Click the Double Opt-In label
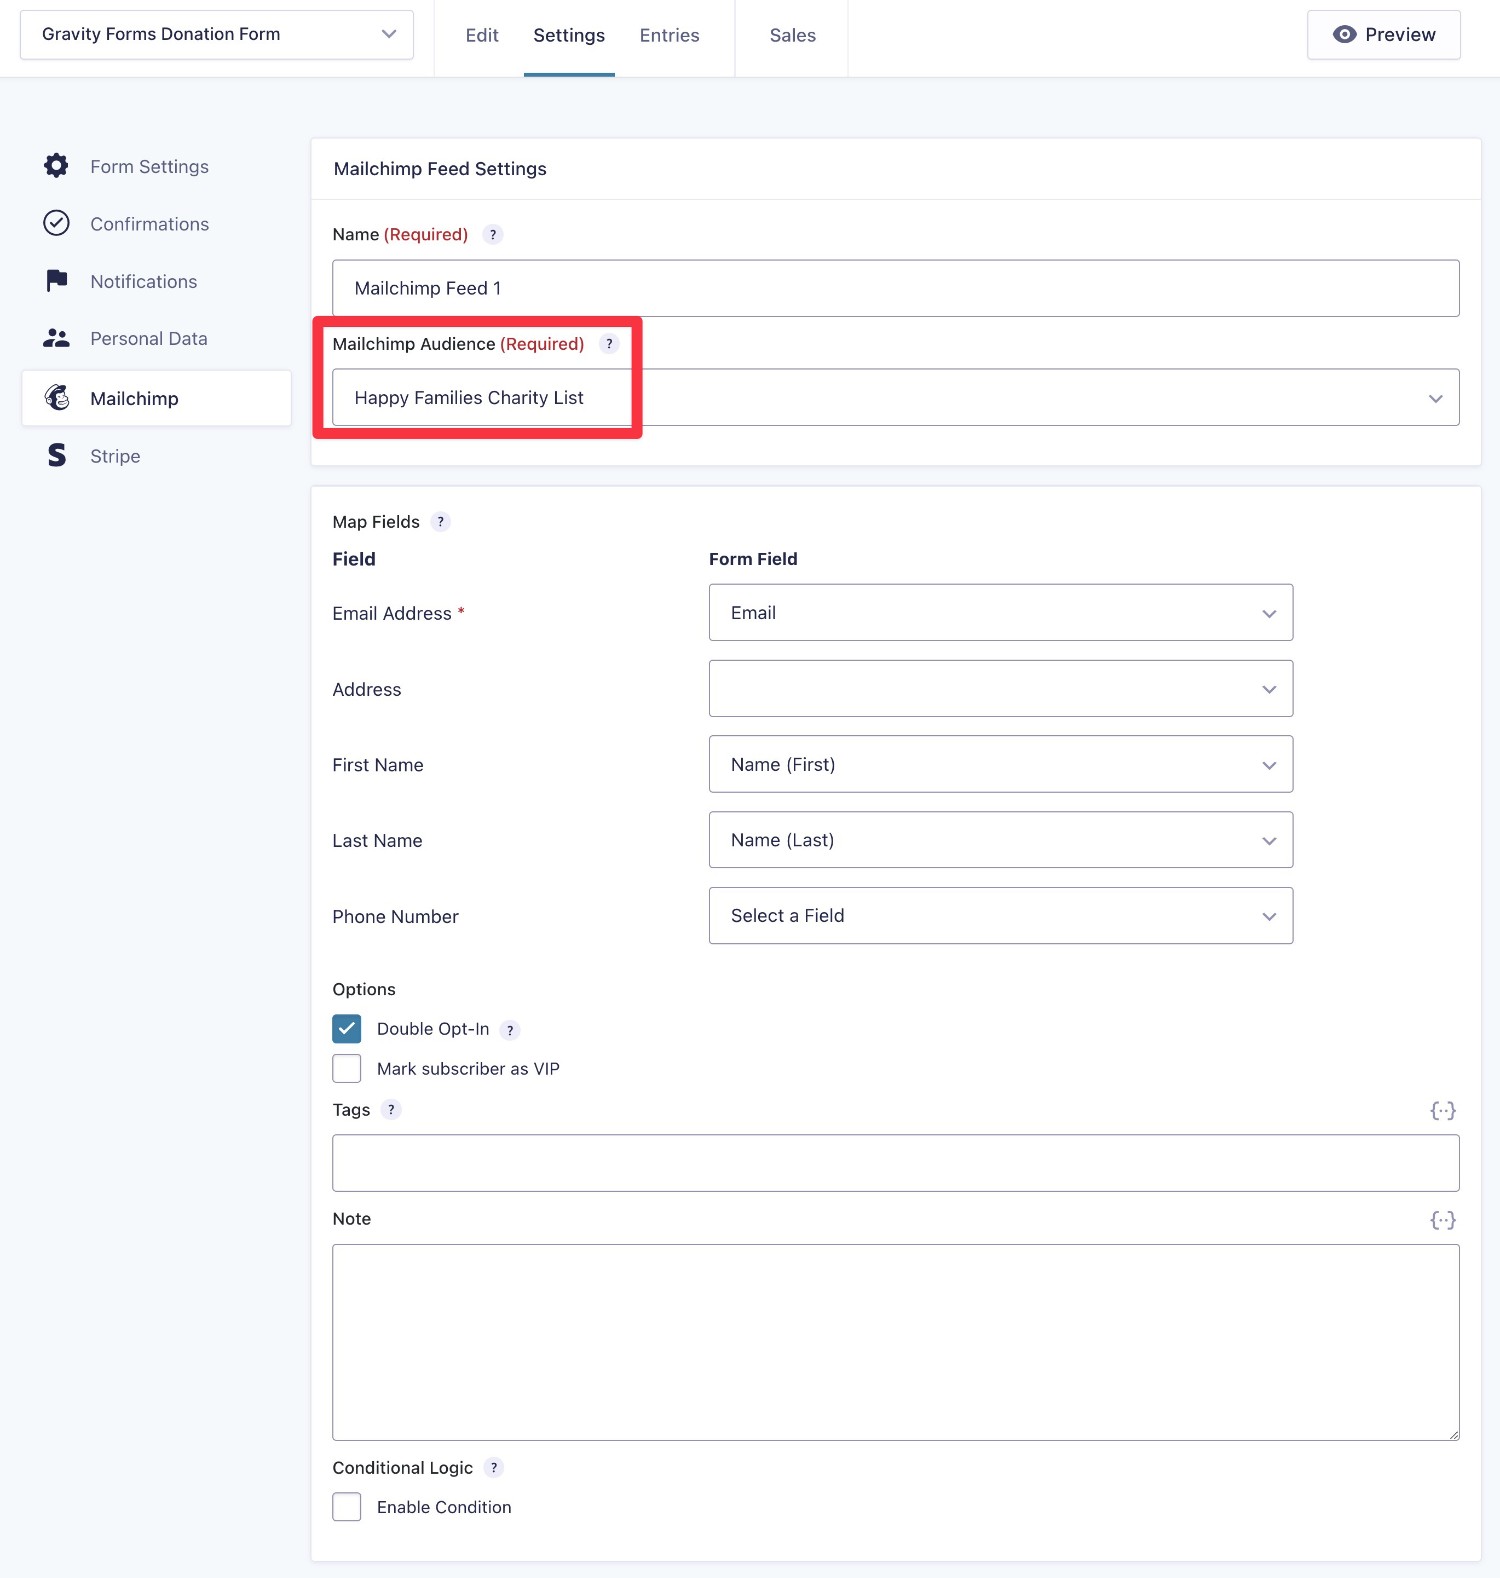Image resolution: width=1500 pixels, height=1578 pixels. pos(433,1029)
